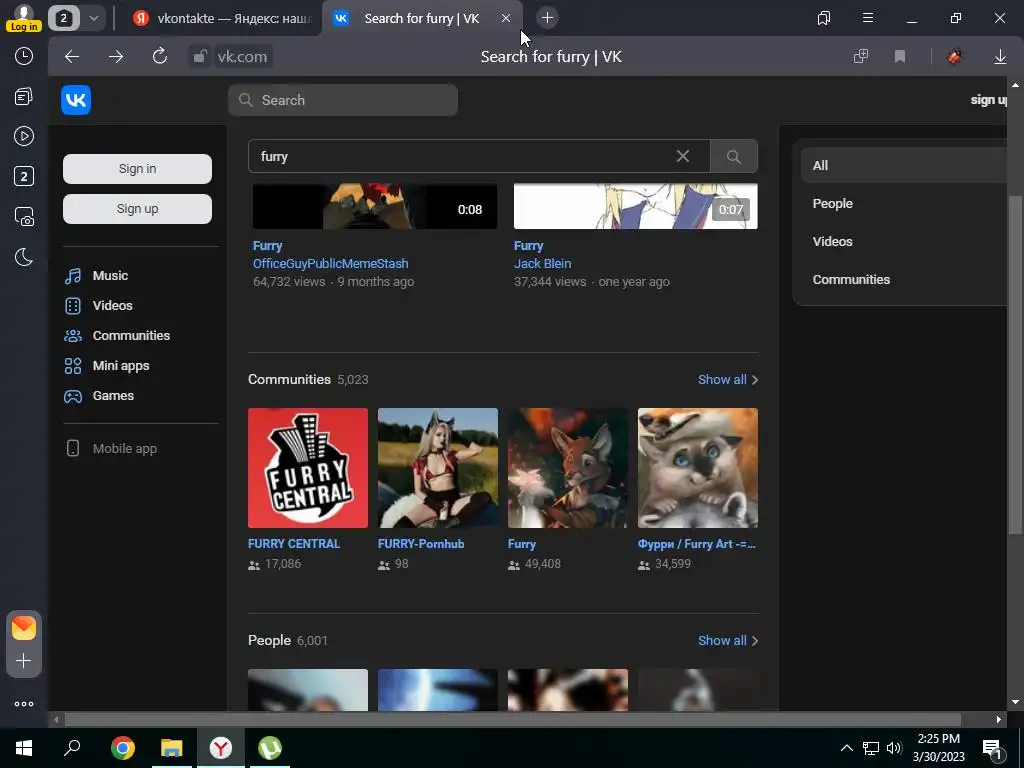Click the Mobile app link
The width and height of the screenshot is (1024, 768).
(124, 449)
